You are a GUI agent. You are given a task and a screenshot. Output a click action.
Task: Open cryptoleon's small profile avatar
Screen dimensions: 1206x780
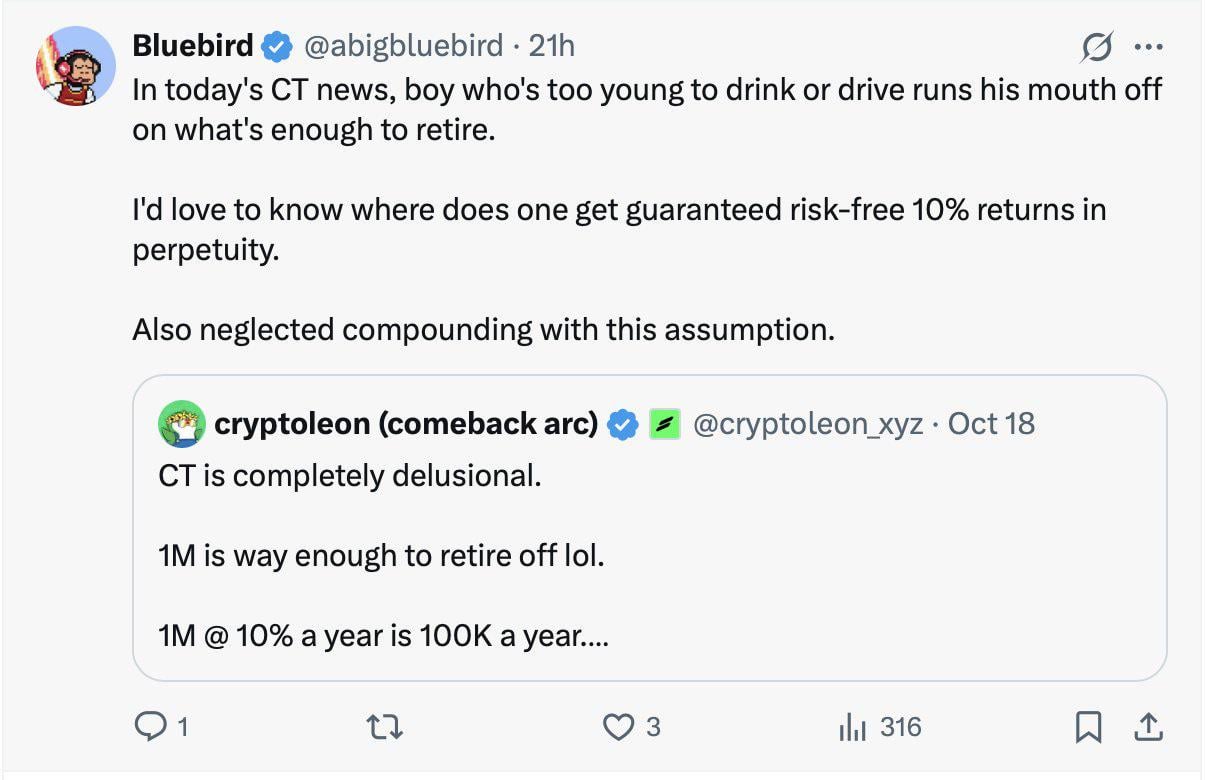(x=181, y=424)
